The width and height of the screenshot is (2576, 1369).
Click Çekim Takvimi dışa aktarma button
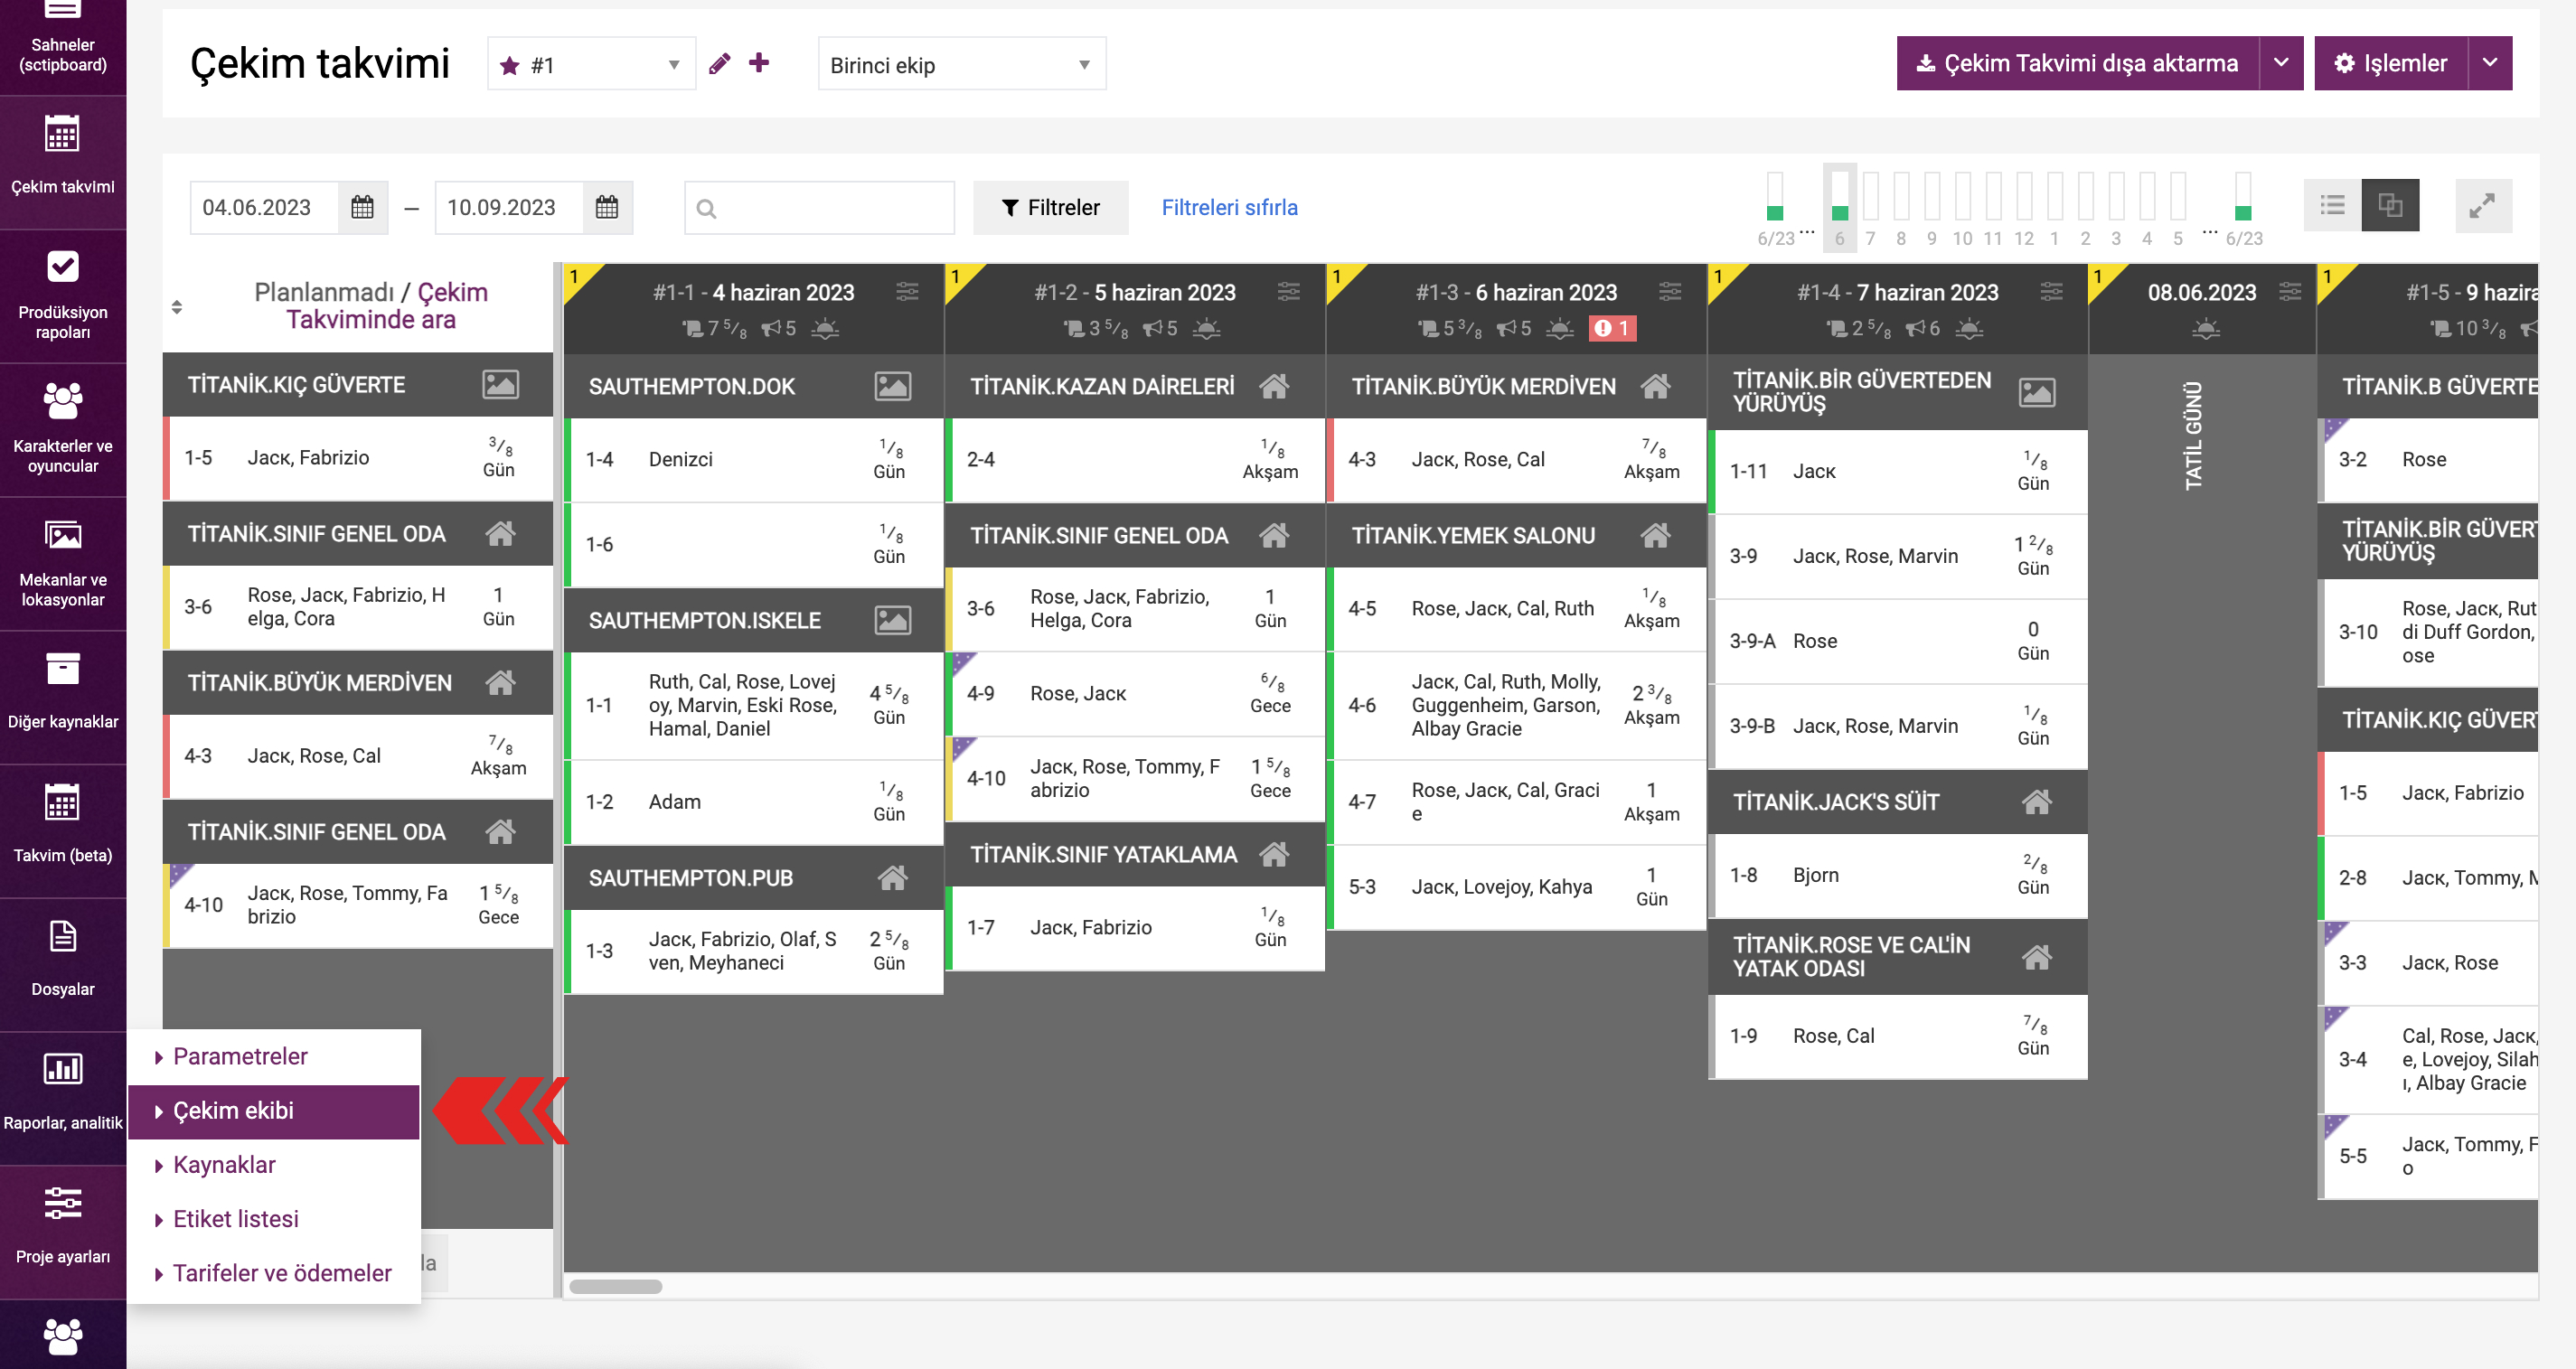[x=2077, y=63]
